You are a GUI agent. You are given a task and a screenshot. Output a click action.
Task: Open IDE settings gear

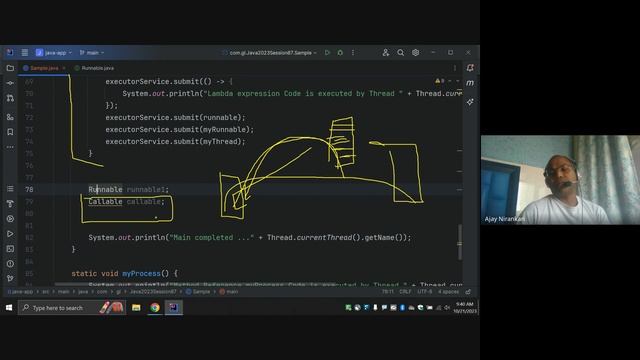point(416,53)
